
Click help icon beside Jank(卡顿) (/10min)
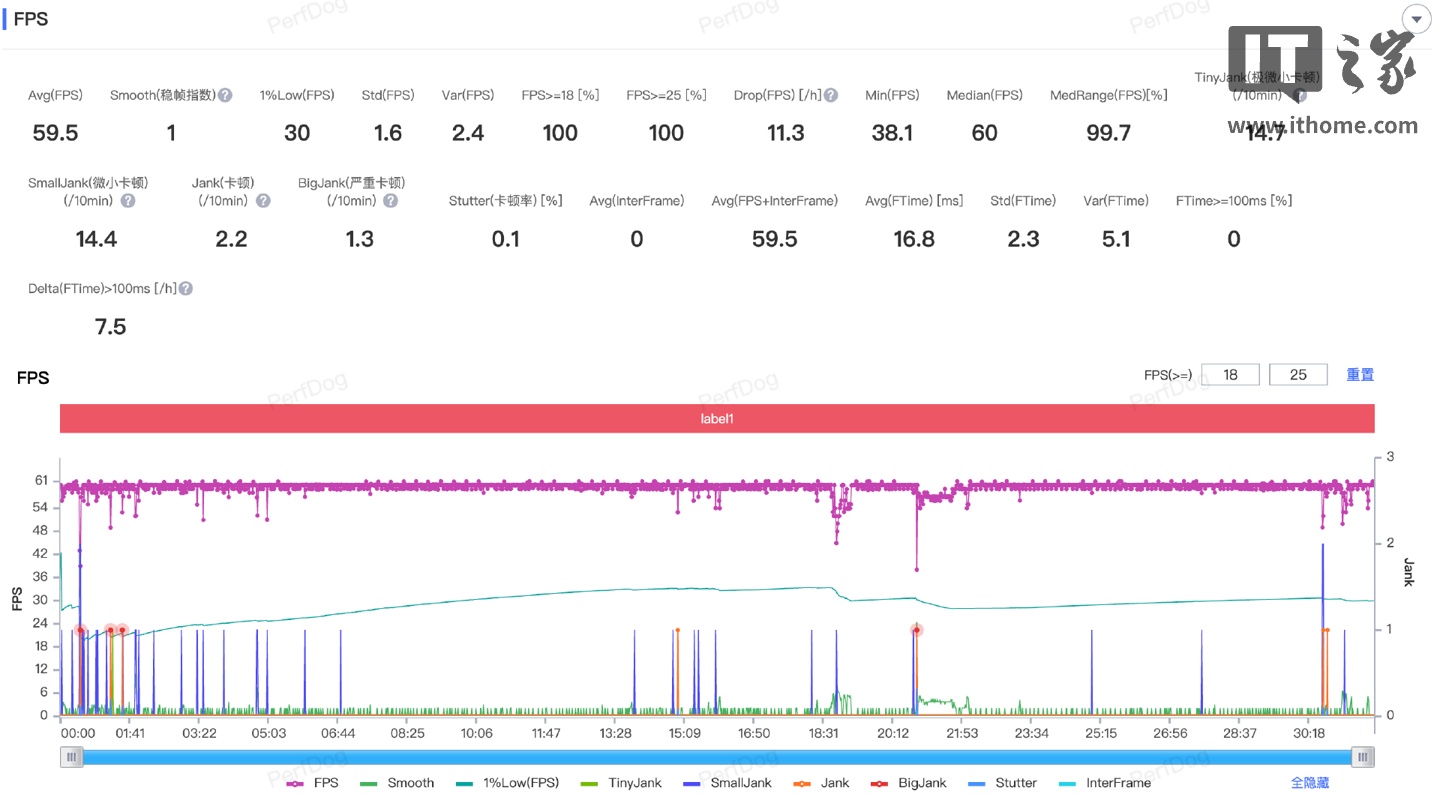pyautogui.click(x=263, y=201)
